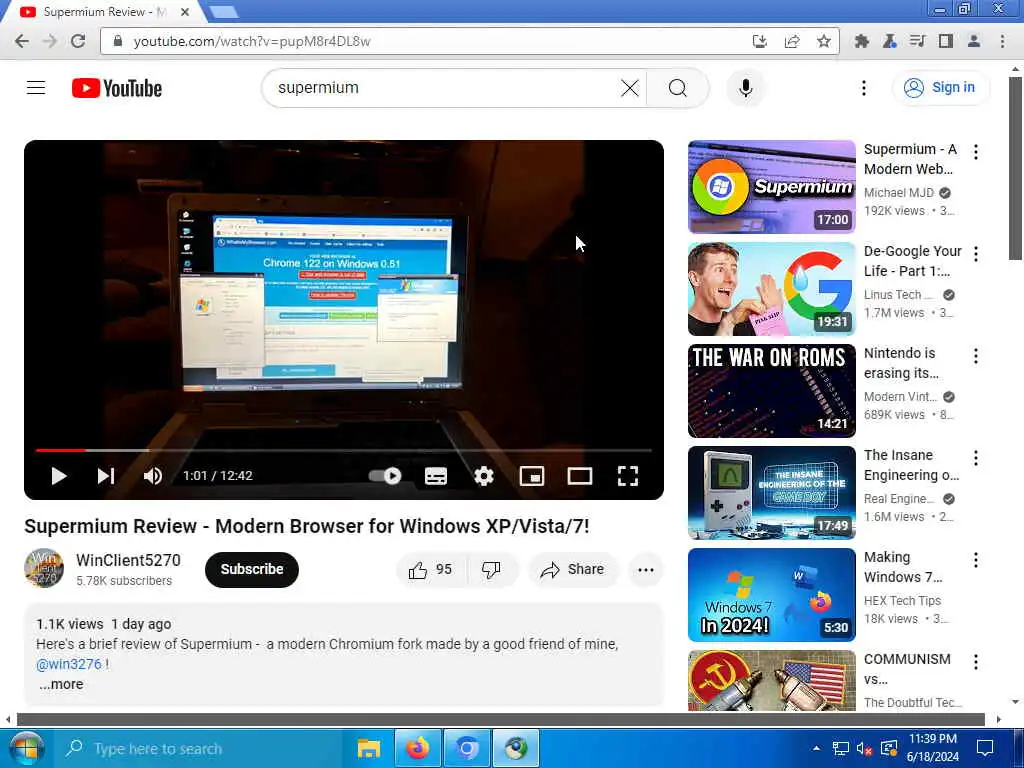
Task: Open Windows 7 In 2024 video thumbnail
Action: coord(771,595)
